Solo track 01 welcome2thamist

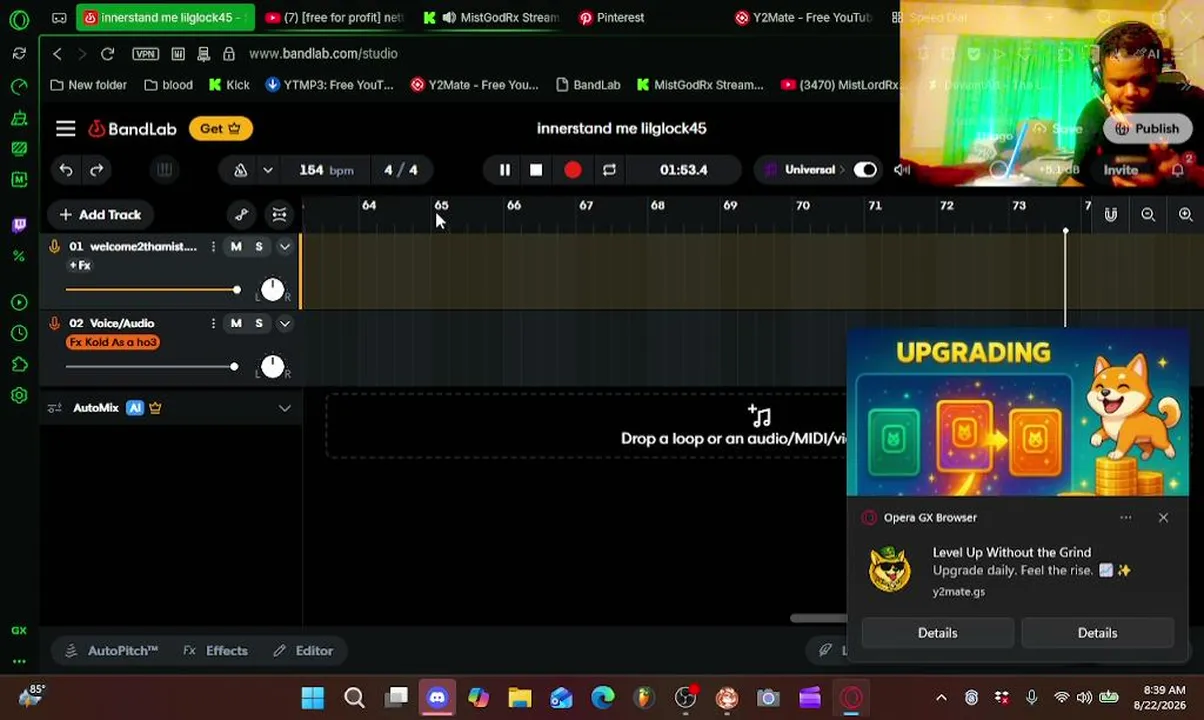click(x=259, y=247)
